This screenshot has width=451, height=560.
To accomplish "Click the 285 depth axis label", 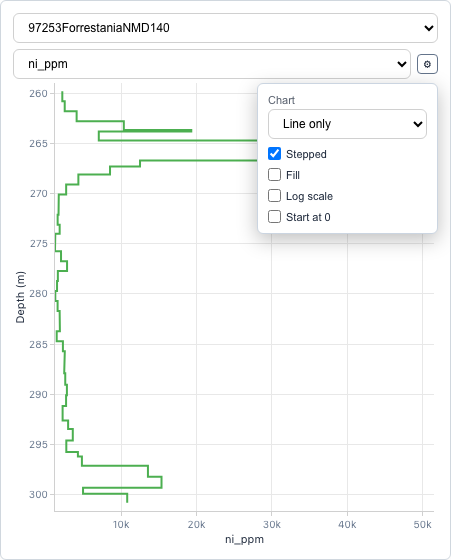I will coord(39,345).
